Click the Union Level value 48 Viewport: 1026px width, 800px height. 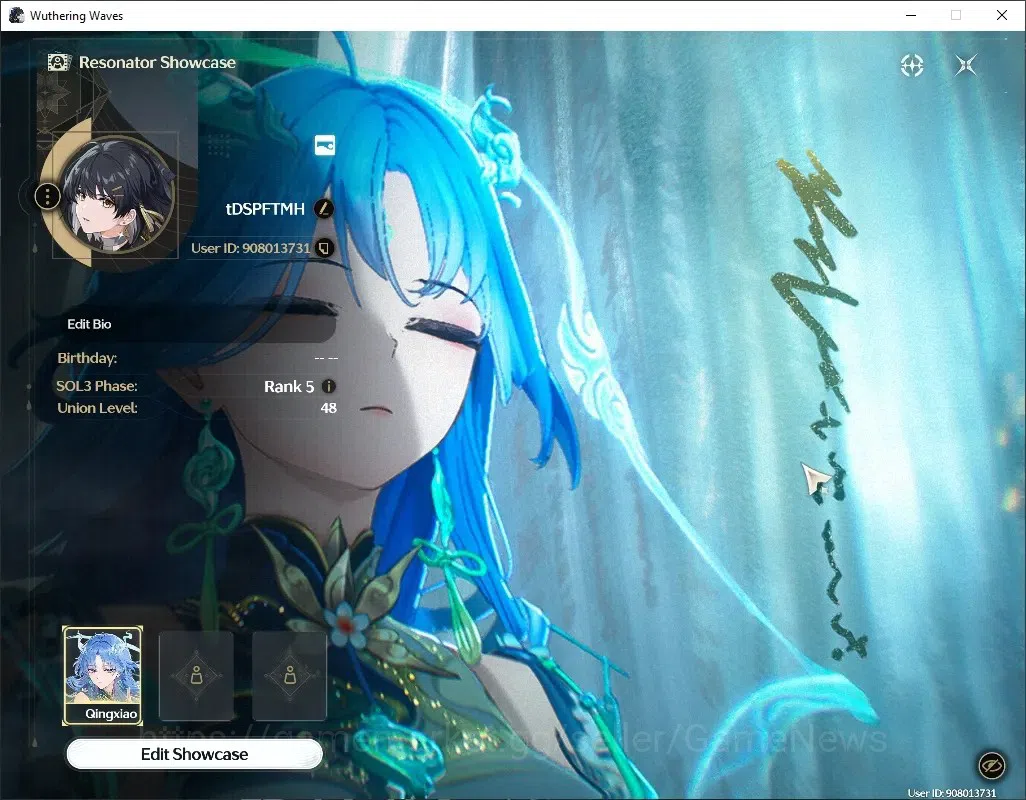pos(328,408)
